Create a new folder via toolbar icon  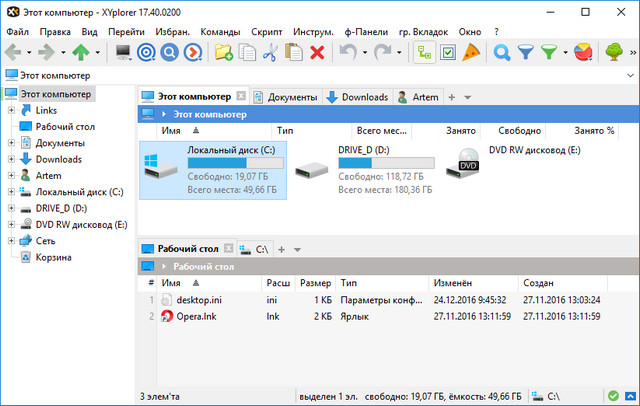tap(223, 52)
